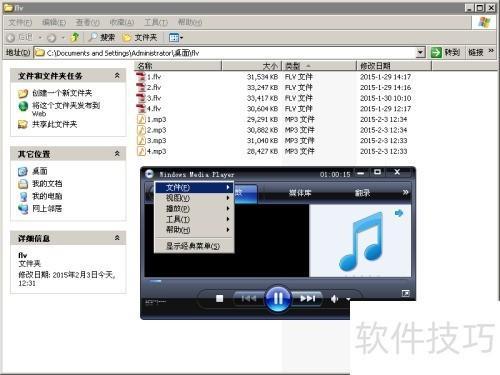Click the blue arrow above the music note
The width and height of the screenshot is (500, 375).
click(399, 213)
